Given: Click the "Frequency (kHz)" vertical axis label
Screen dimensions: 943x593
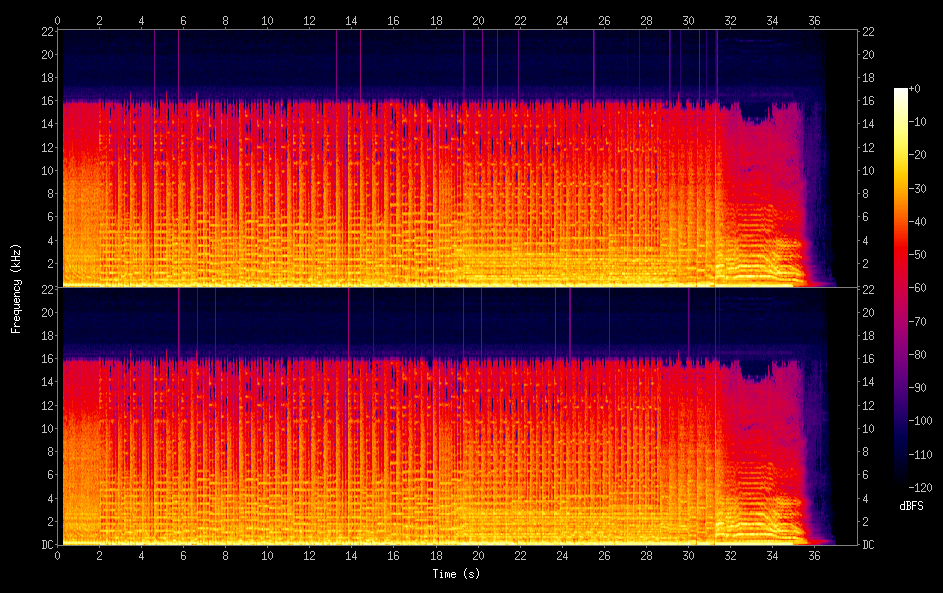Looking at the screenshot, I should point(16,288).
